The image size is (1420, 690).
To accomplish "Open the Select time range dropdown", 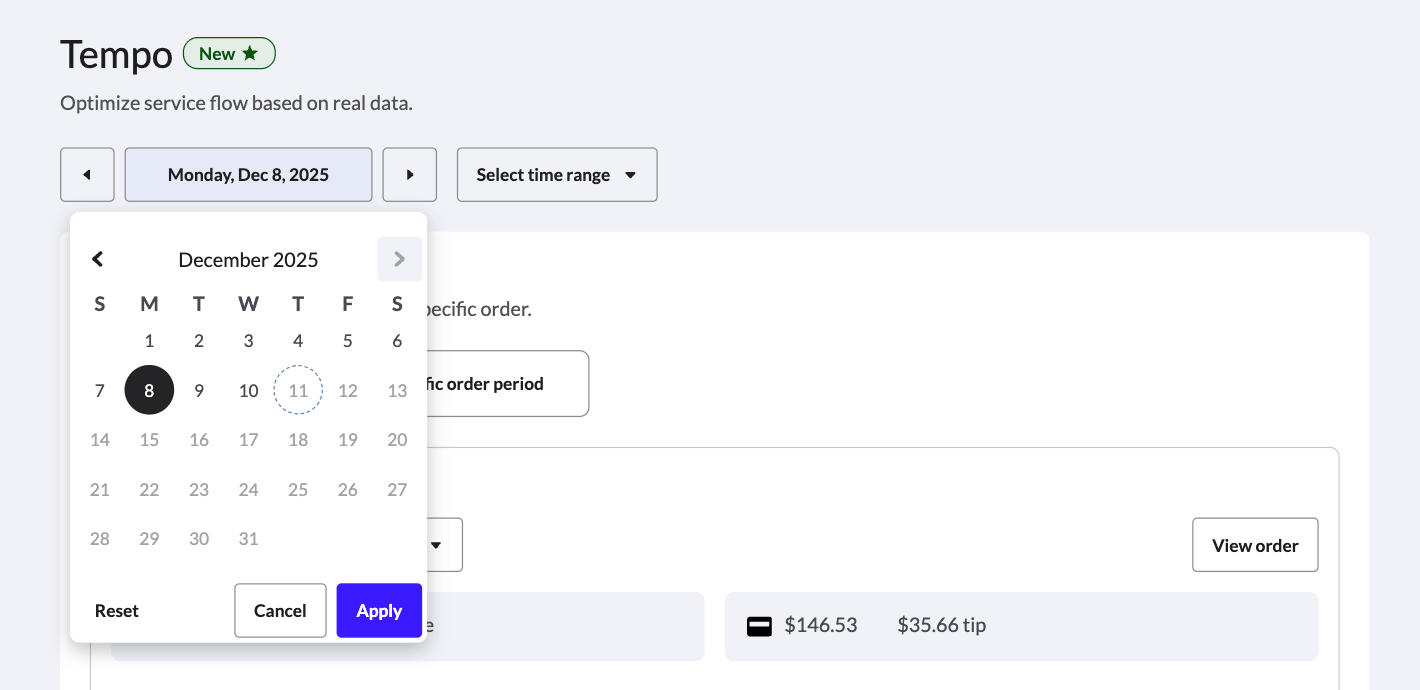I will click(557, 175).
